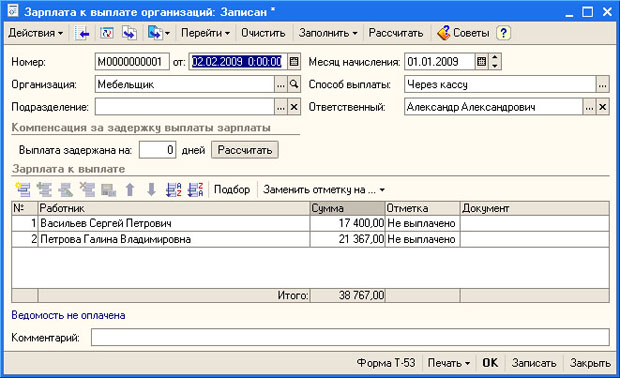Clear the Ответственный field
This screenshot has width=620, height=378.
[x=602, y=107]
